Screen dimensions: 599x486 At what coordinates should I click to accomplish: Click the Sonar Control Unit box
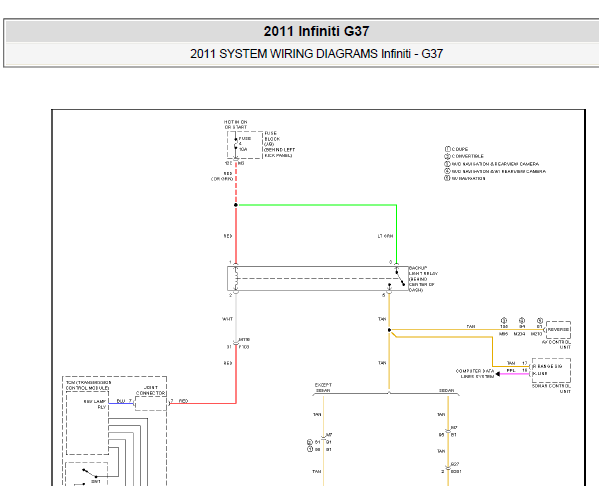tap(551, 371)
